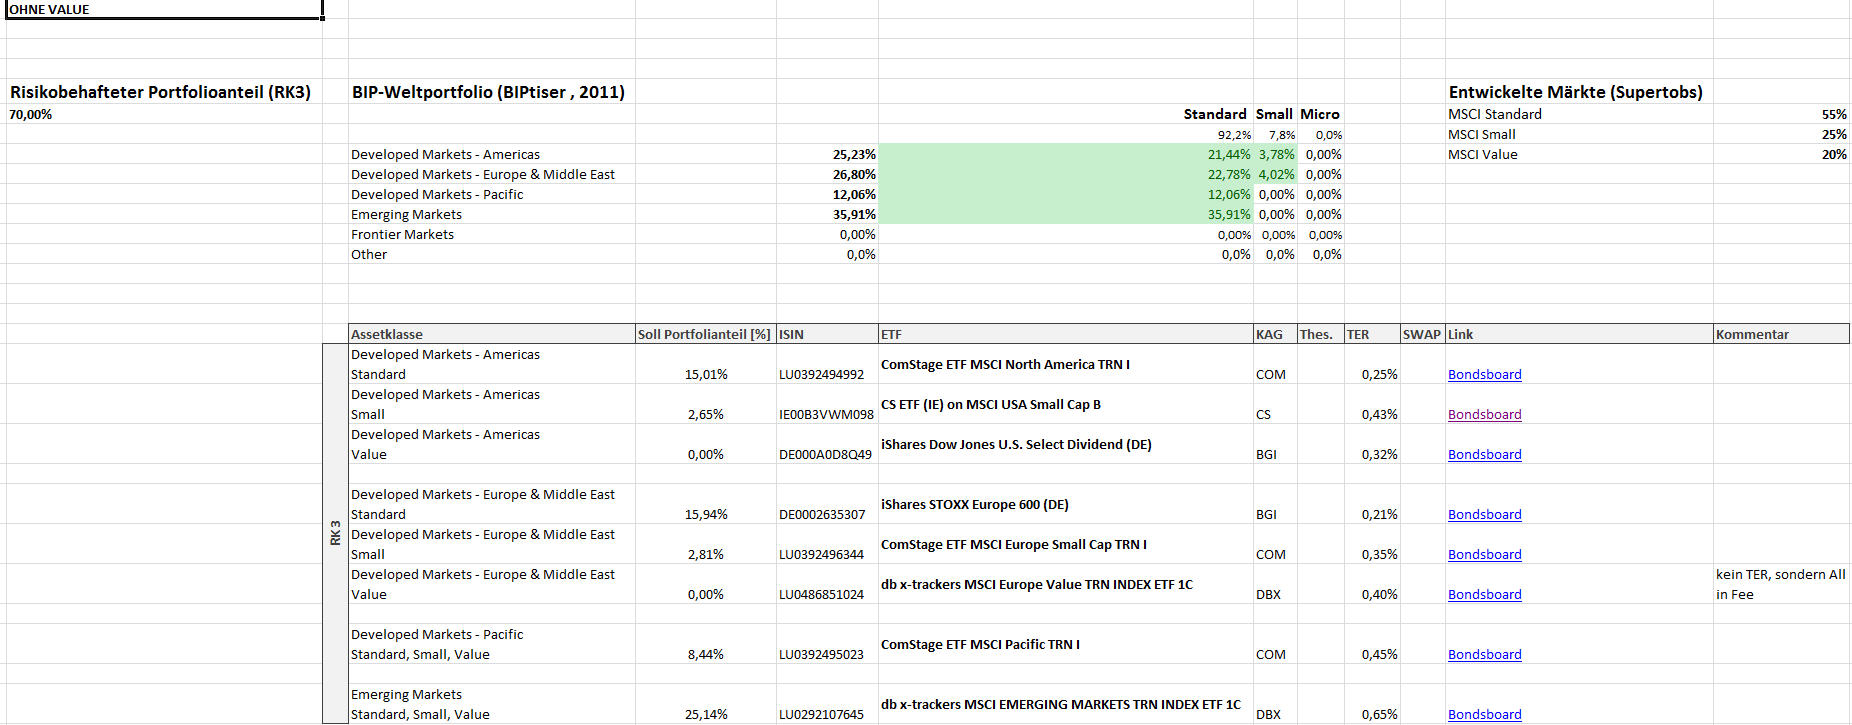Open Bondsboard link for ComStage MSCI North America
This screenshot has width=1852, height=725.
tap(1484, 374)
